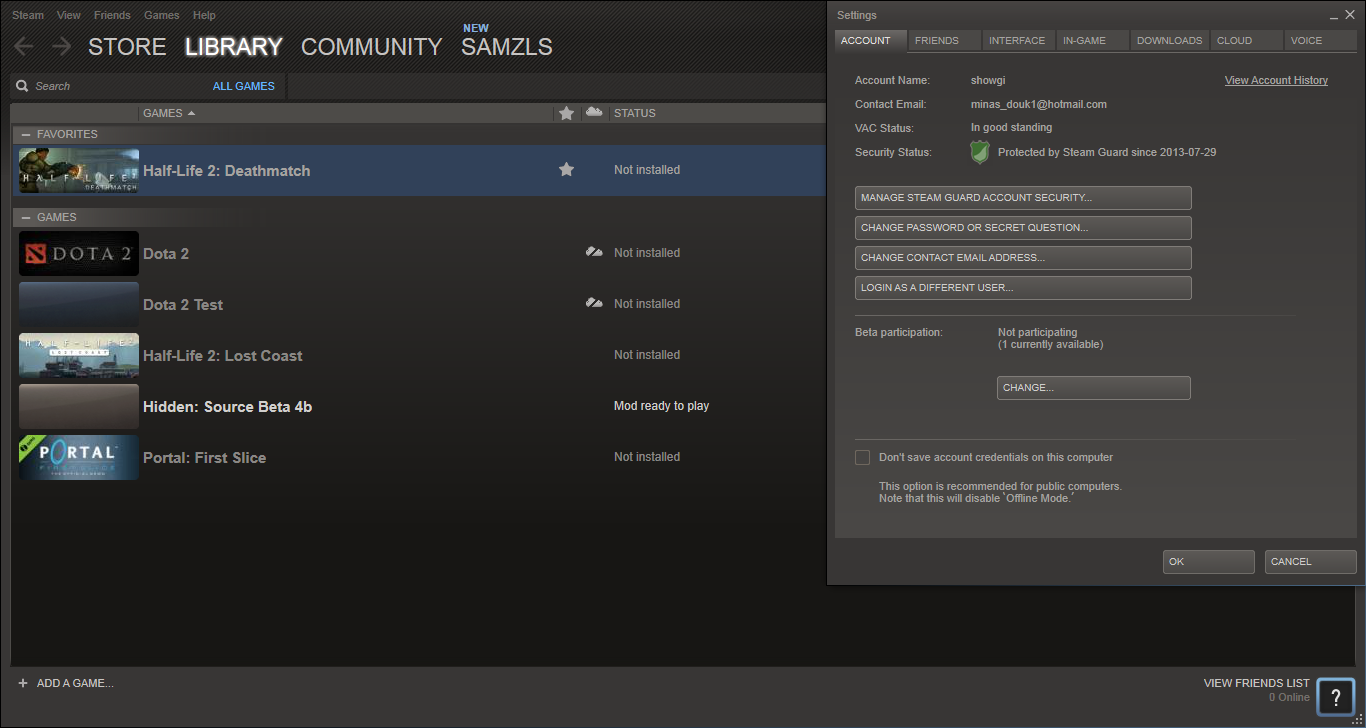
Task: Click the Steam Guard green shield icon
Action: pos(980,153)
